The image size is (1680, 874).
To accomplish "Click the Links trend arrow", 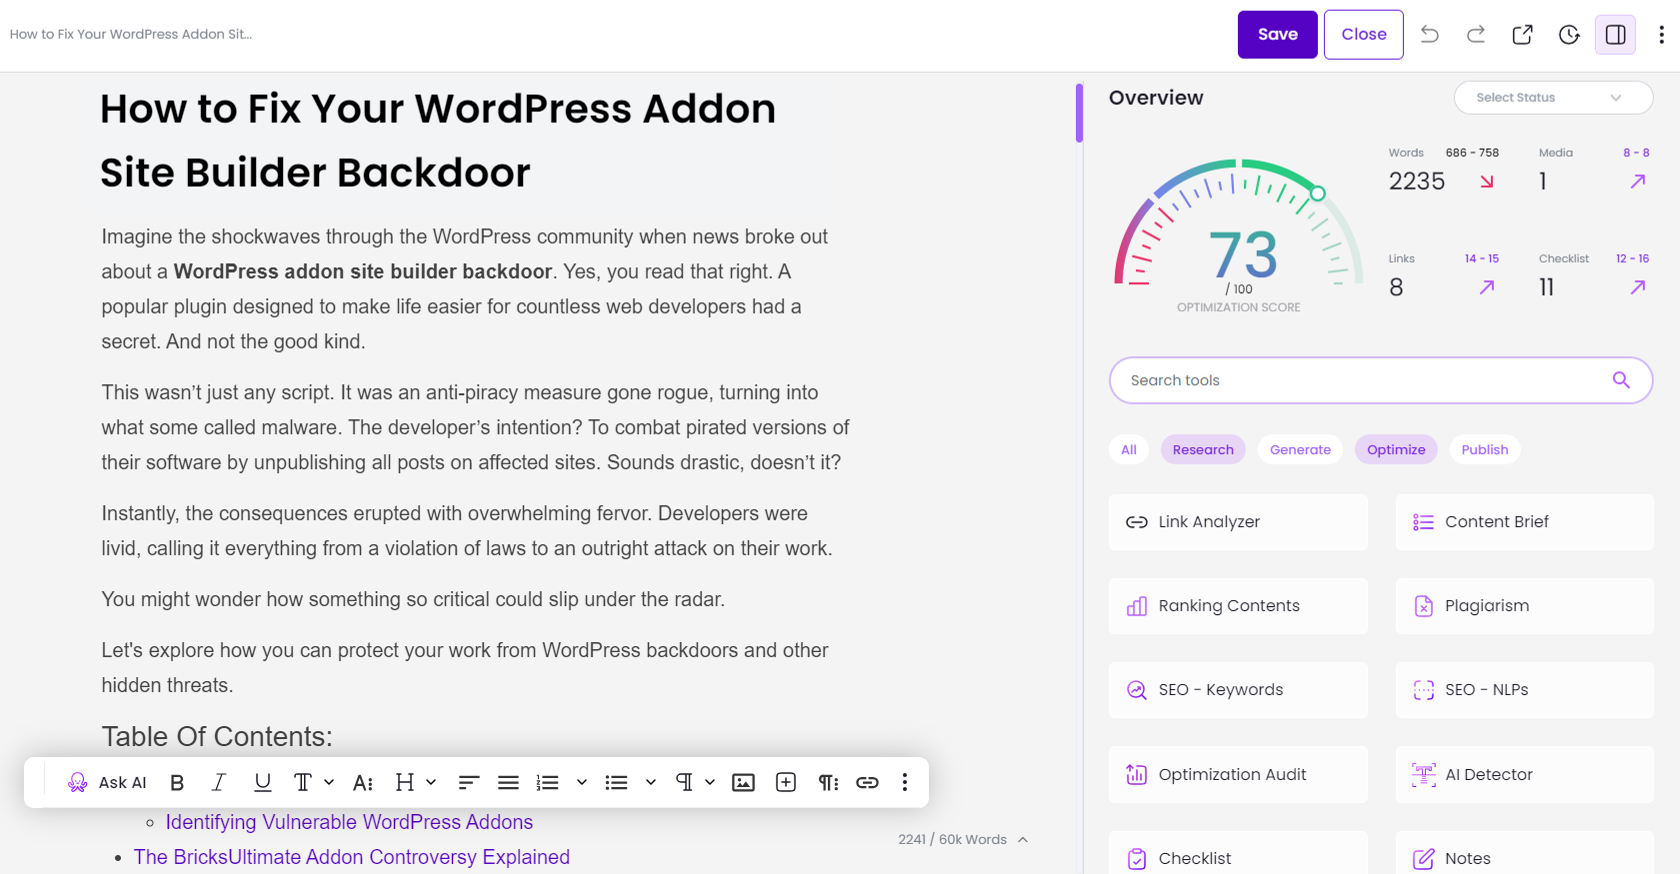I will [x=1487, y=287].
